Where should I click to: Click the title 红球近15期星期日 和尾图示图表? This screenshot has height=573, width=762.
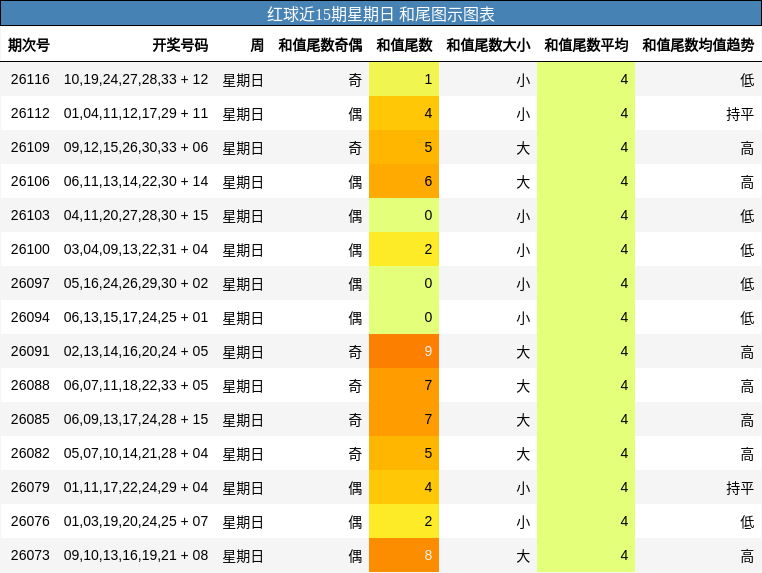coord(381,14)
